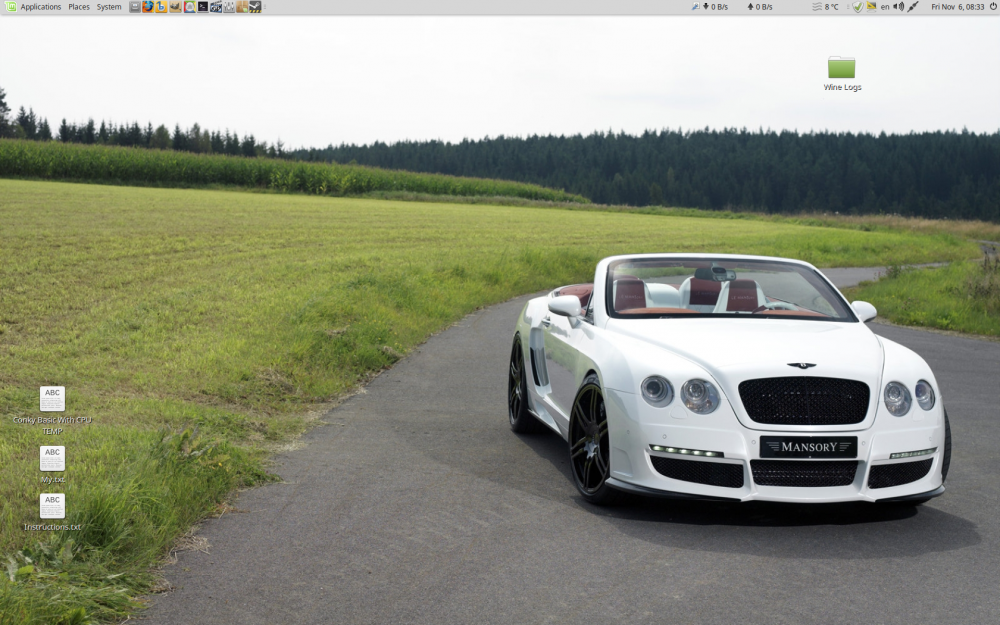Click the power shutdown icon

[x=992, y=6]
